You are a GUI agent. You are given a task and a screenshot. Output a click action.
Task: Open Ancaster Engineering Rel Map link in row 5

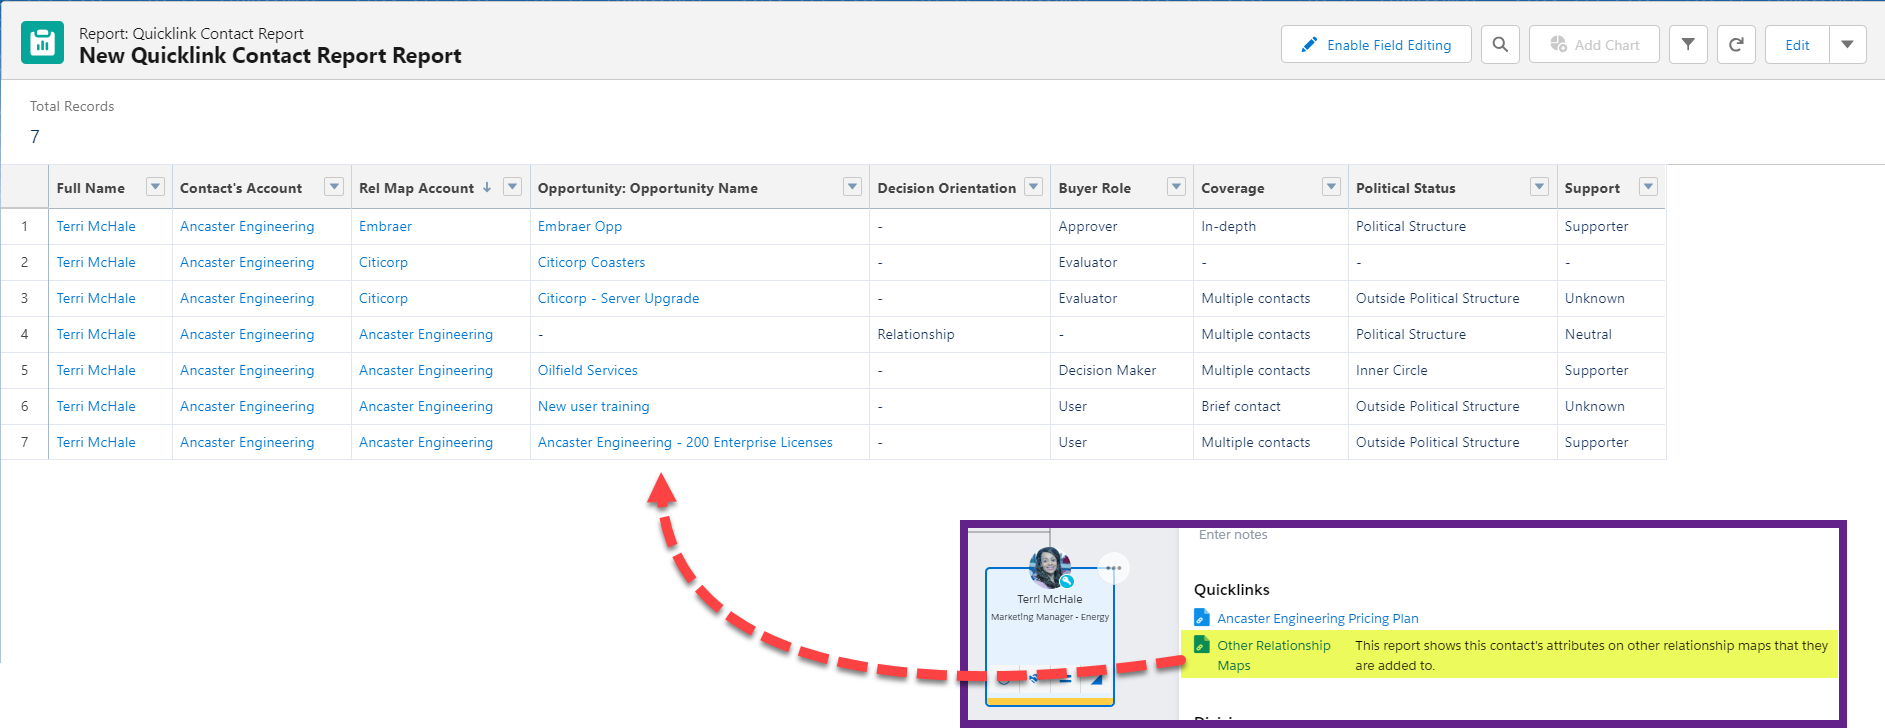point(426,370)
